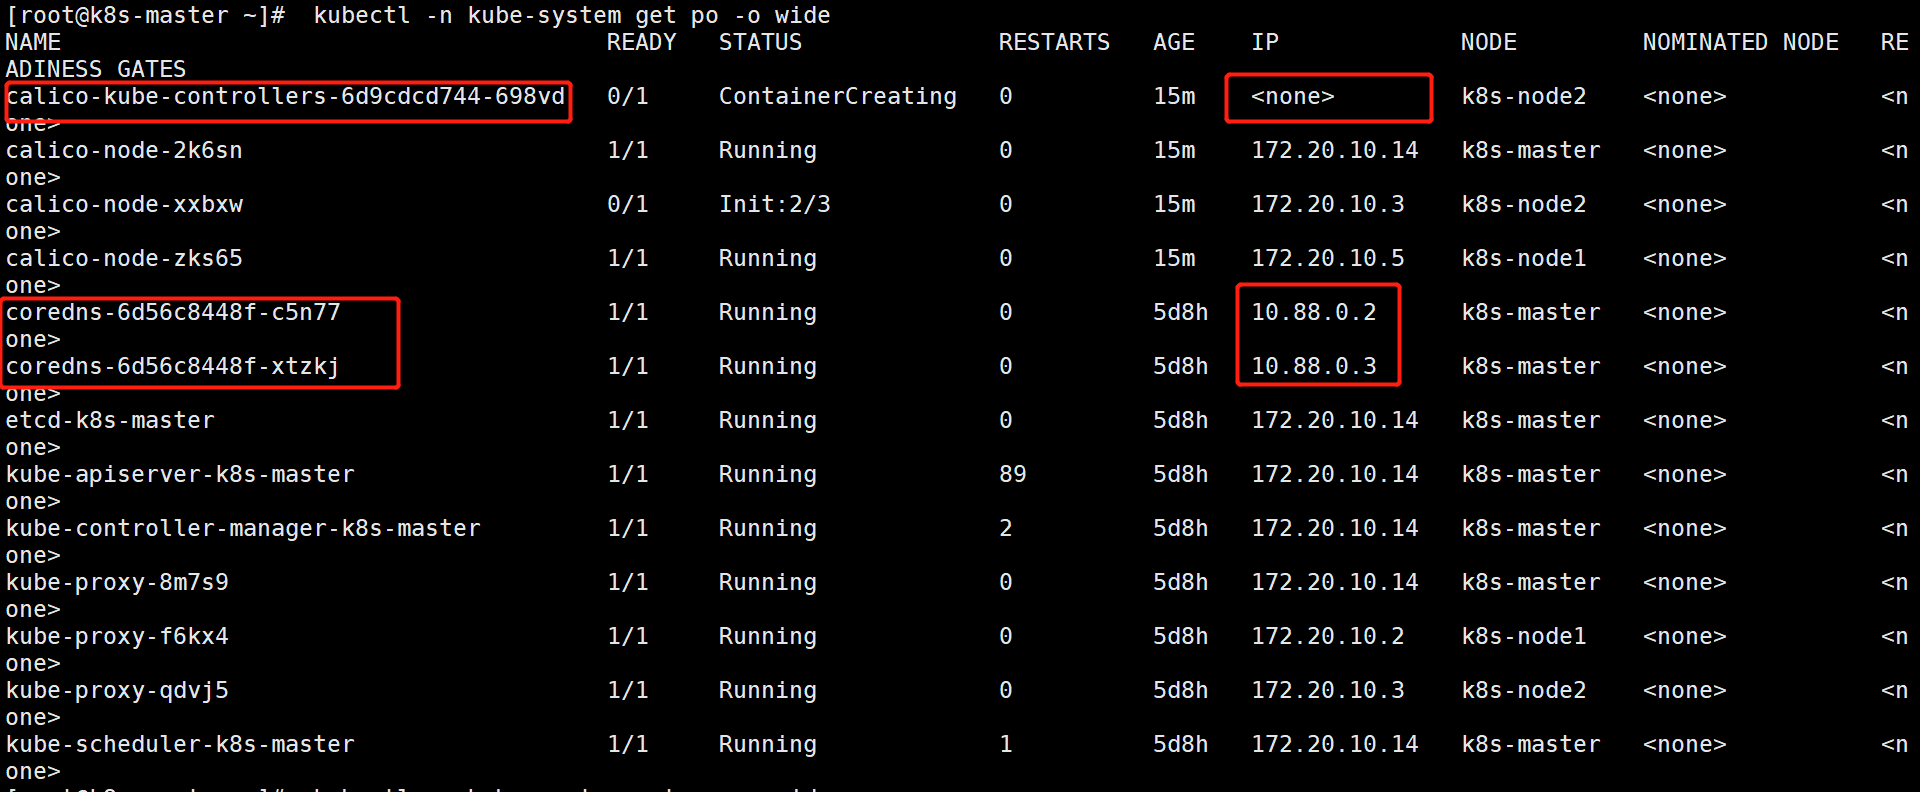The width and height of the screenshot is (1920, 792).
Task: Click the ContainerCreating status text
Action: pyautogui.click(x=837, y=96)
